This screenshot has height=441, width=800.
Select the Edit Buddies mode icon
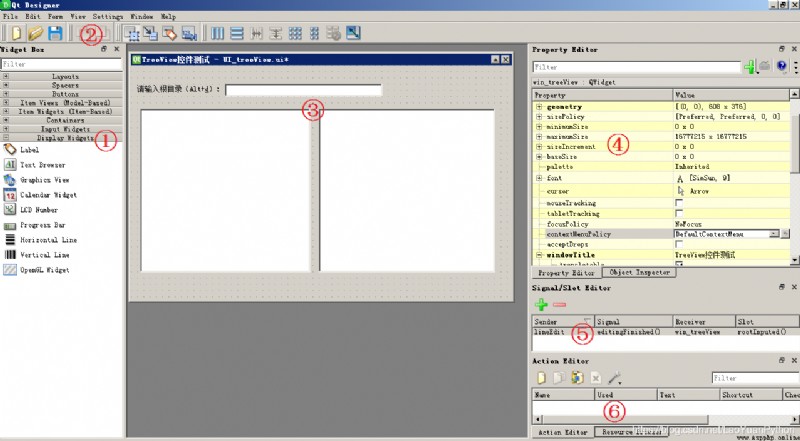pos(169,34)
